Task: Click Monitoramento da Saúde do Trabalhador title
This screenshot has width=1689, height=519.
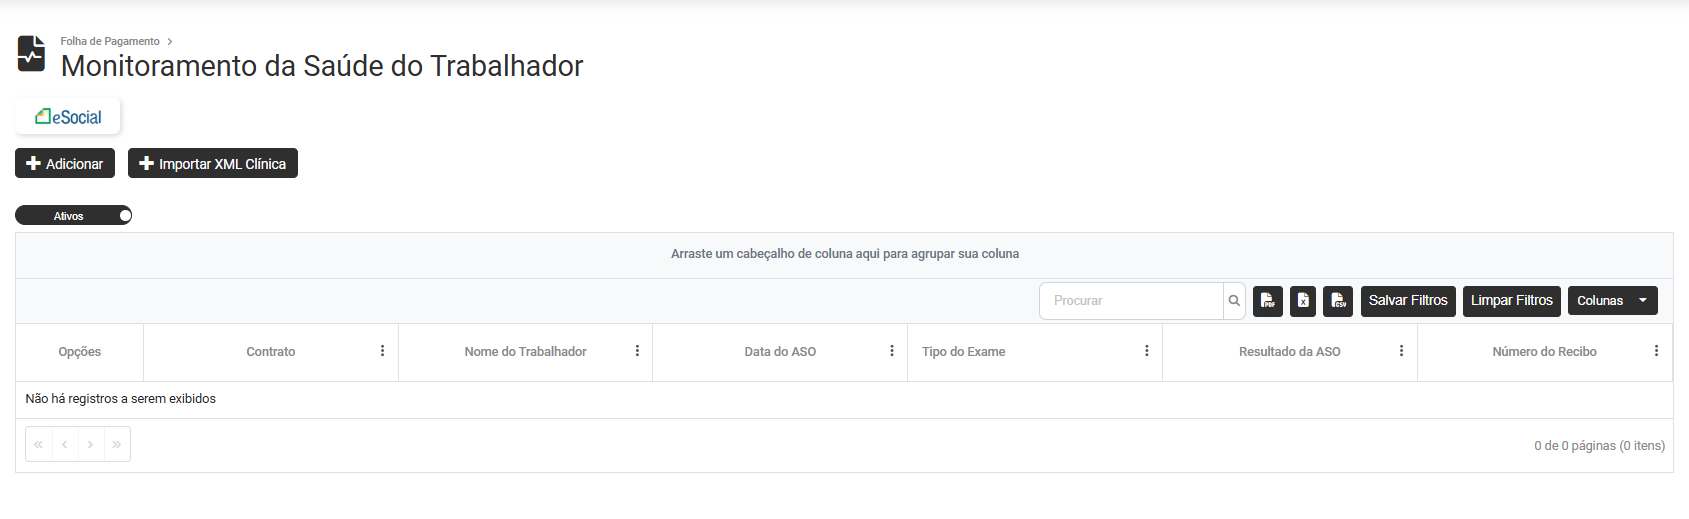Action: 322,66
